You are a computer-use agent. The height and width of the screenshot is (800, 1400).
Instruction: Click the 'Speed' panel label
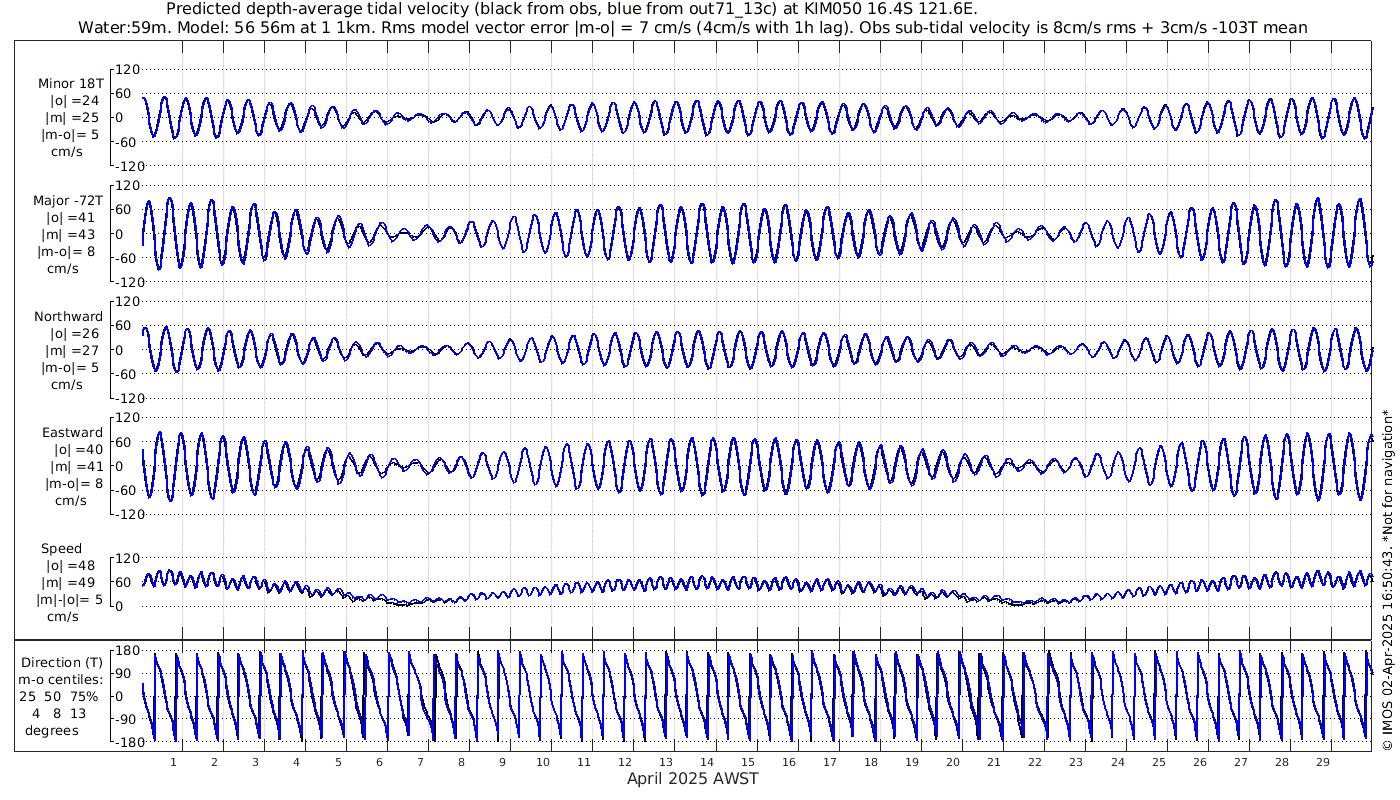[61, 549]
